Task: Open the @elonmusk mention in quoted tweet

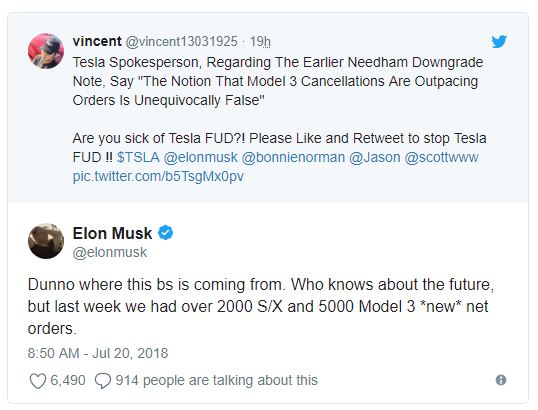Action: 200,157
